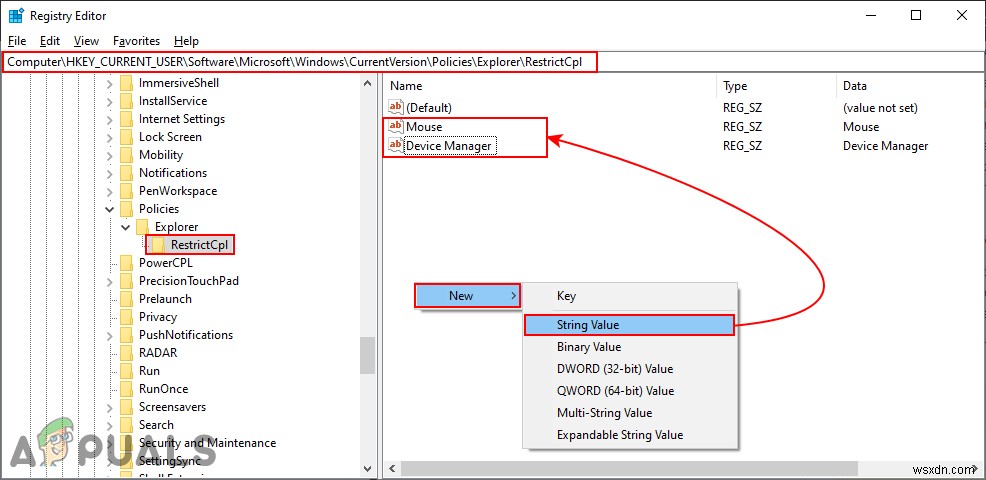The image size is (986, 480).
Task: Click the Notifications folder icon
Action: tap(127, 172)
